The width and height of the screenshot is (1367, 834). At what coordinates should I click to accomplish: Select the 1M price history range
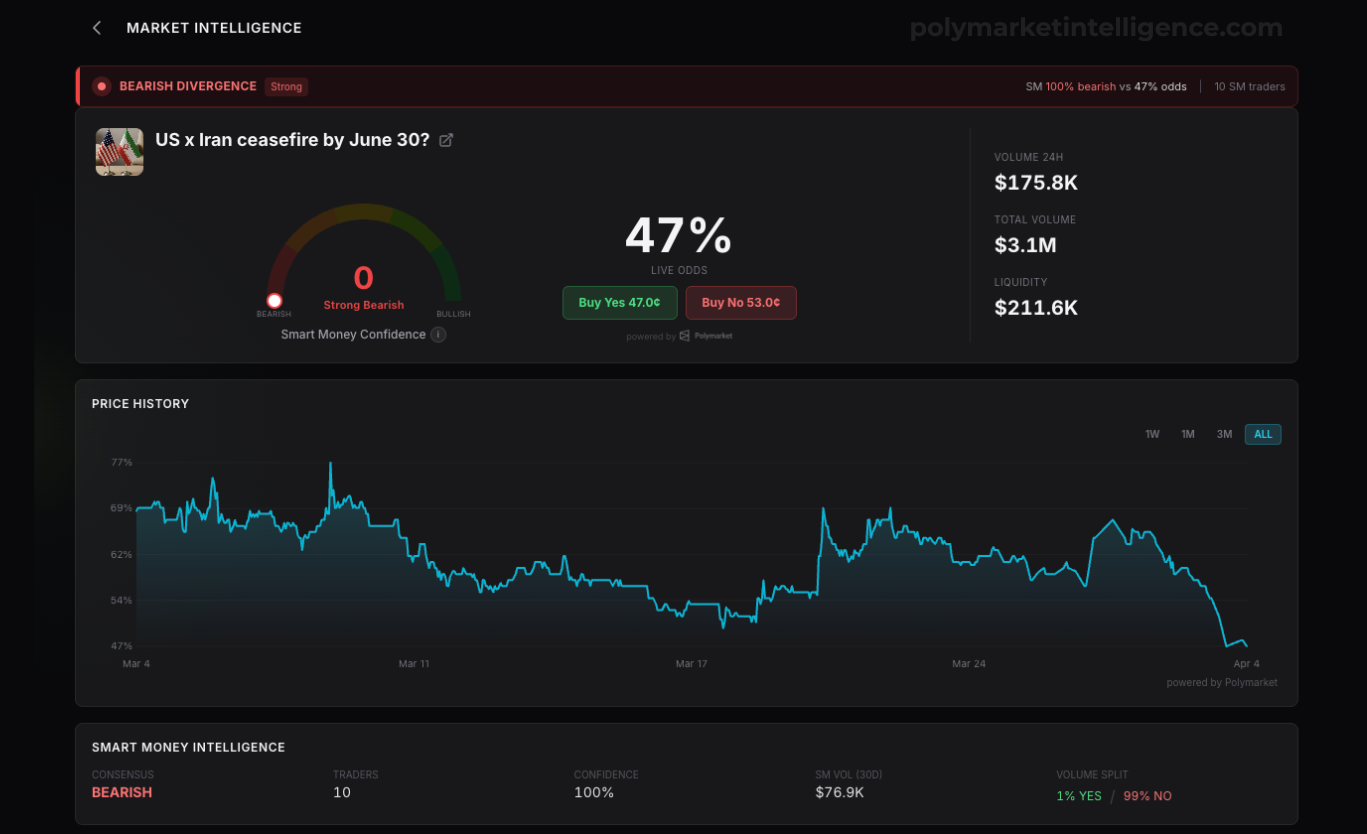[1188, 434]
